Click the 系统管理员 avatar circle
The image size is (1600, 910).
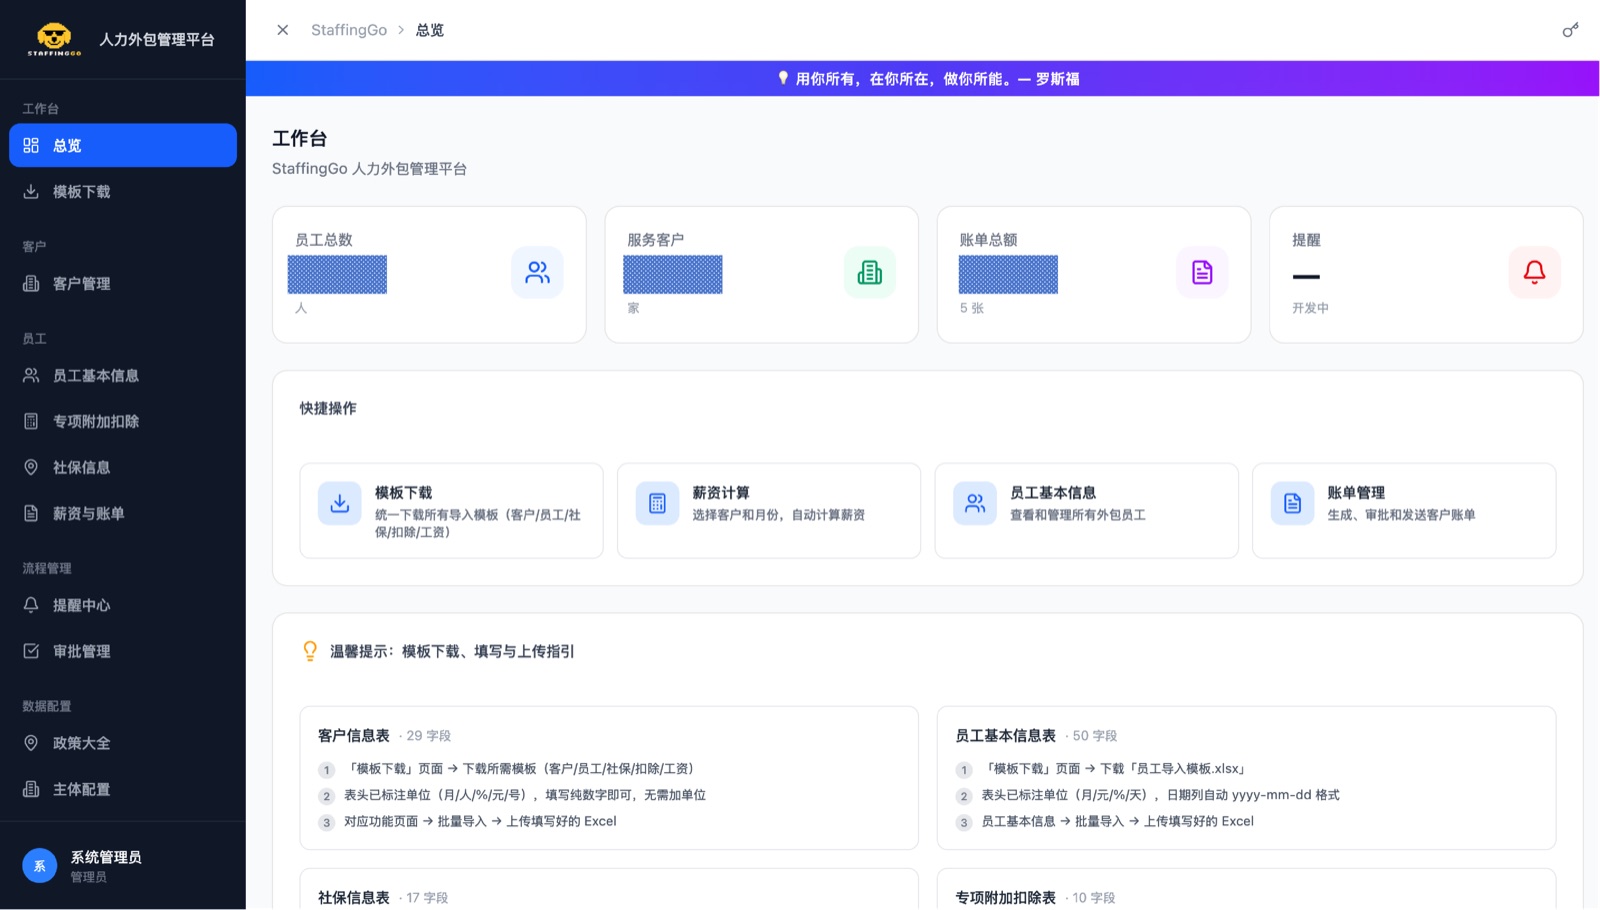(x=40, y=866)
